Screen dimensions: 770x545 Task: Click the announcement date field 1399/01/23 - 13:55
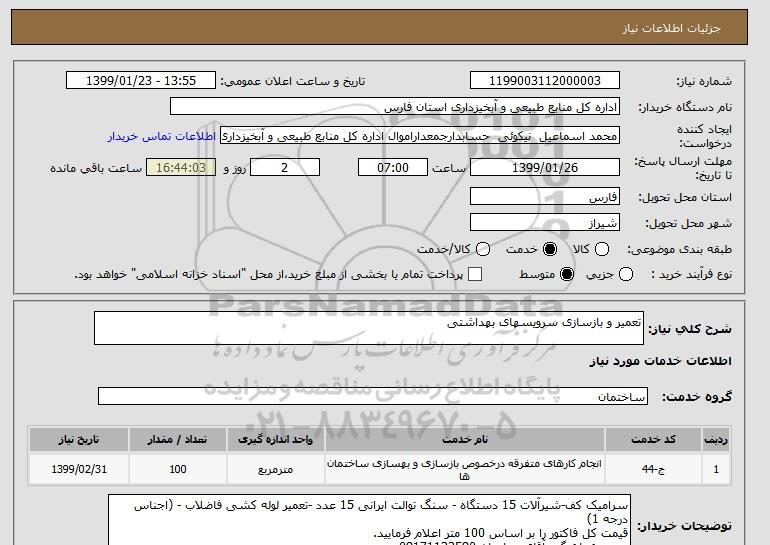pyautogui.click(x=141, y=81)
